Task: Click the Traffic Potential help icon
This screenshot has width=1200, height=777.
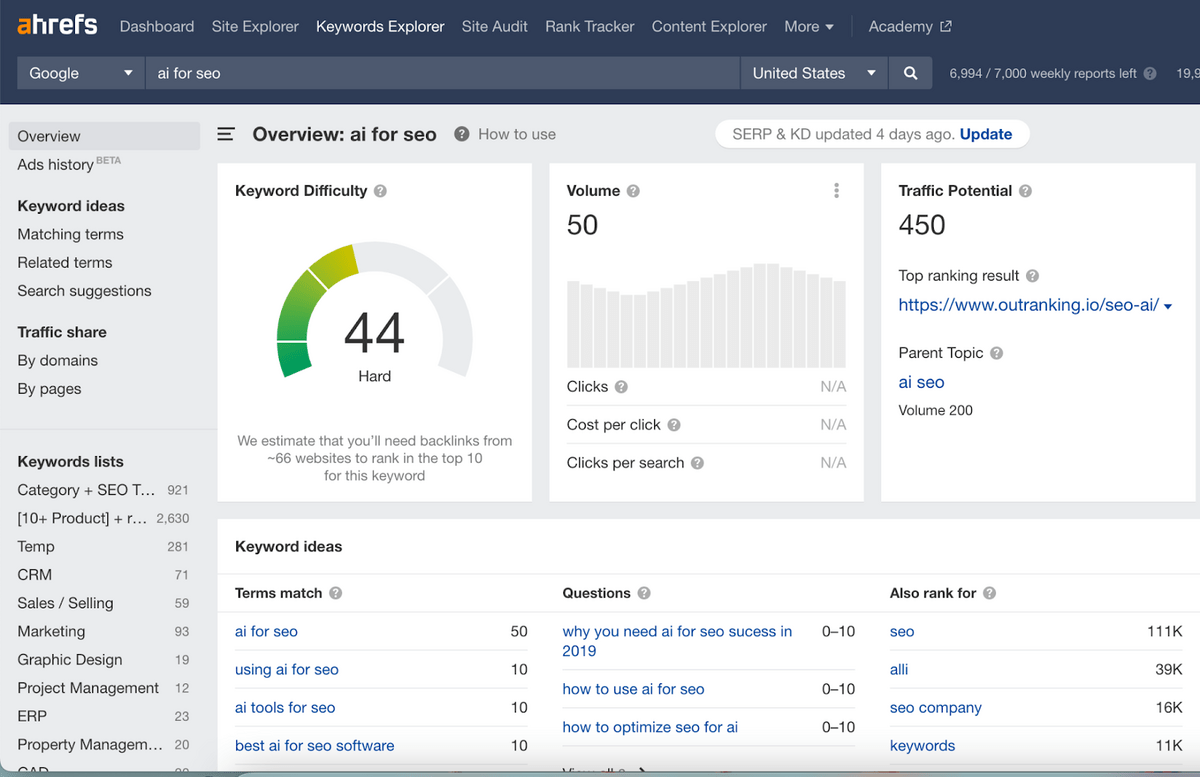Action: pyautogui.click(x=1026, y=191)
